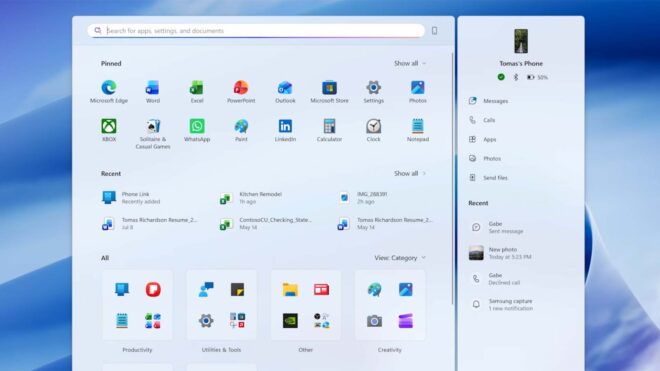The height and width of the screenshot is (371, 660).
Task: Launch the Paint app
Action: pos(241,130)
